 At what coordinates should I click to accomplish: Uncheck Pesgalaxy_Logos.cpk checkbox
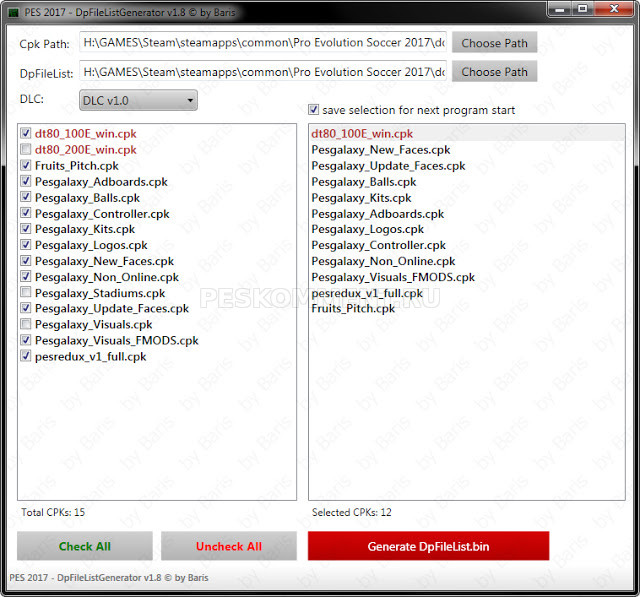click(x=26, y=244)
